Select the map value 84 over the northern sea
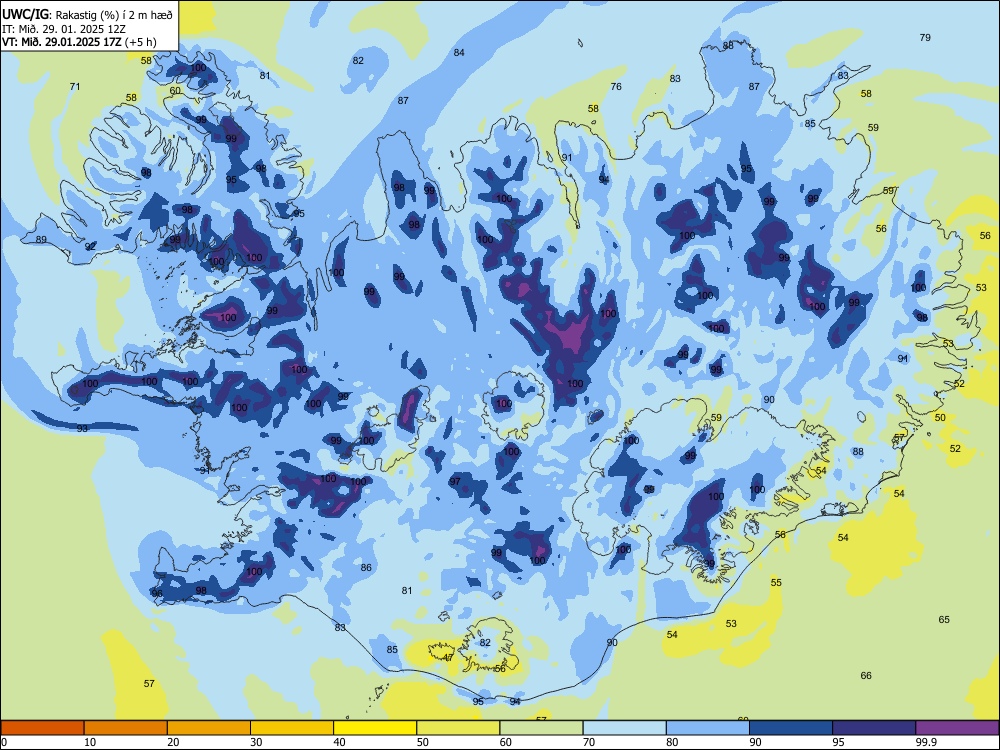Image resolution: width=1000 pixels, height=750 pixels. pos(459,52)
